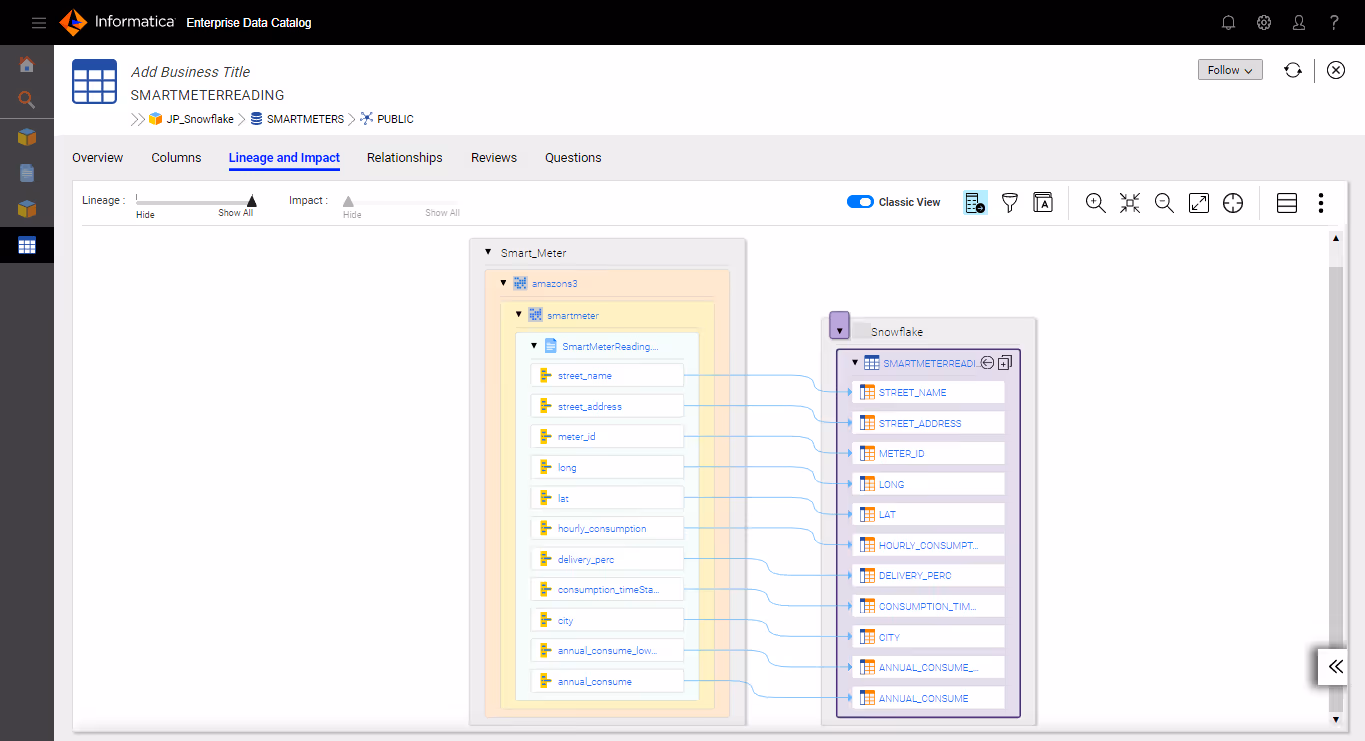Select the active table icon in sidebar
The height and width of the screenshot is (741, 1365).
pyautogui.click(x=27, y=245)
